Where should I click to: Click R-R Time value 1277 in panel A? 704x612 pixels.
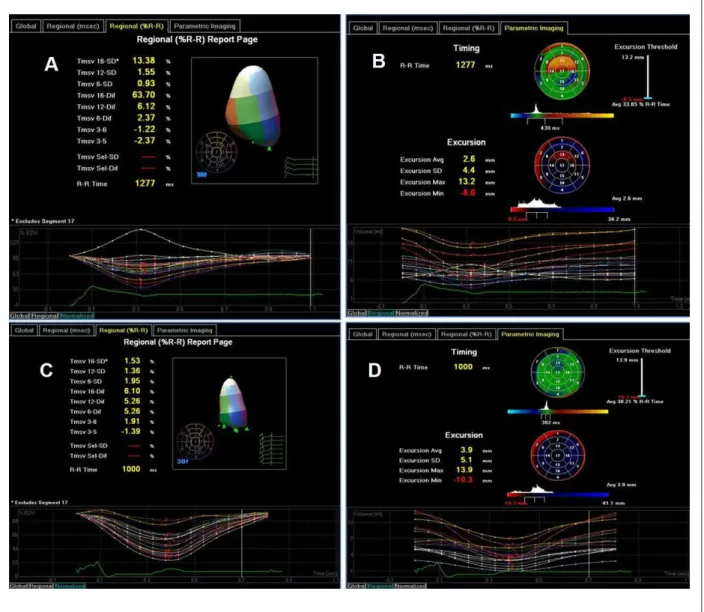coord(145,183)
